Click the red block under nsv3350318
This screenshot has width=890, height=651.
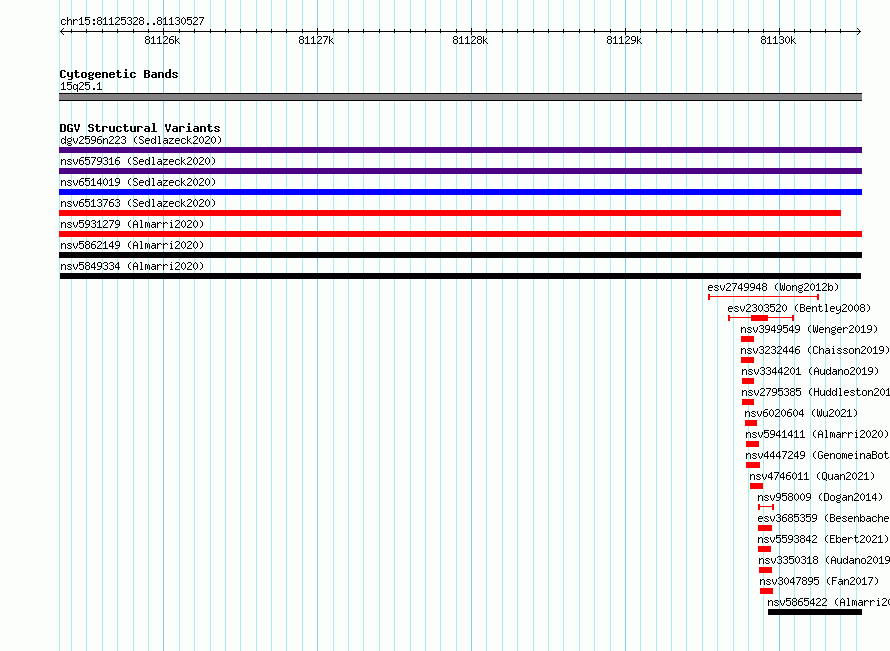(x=766, y=570)
